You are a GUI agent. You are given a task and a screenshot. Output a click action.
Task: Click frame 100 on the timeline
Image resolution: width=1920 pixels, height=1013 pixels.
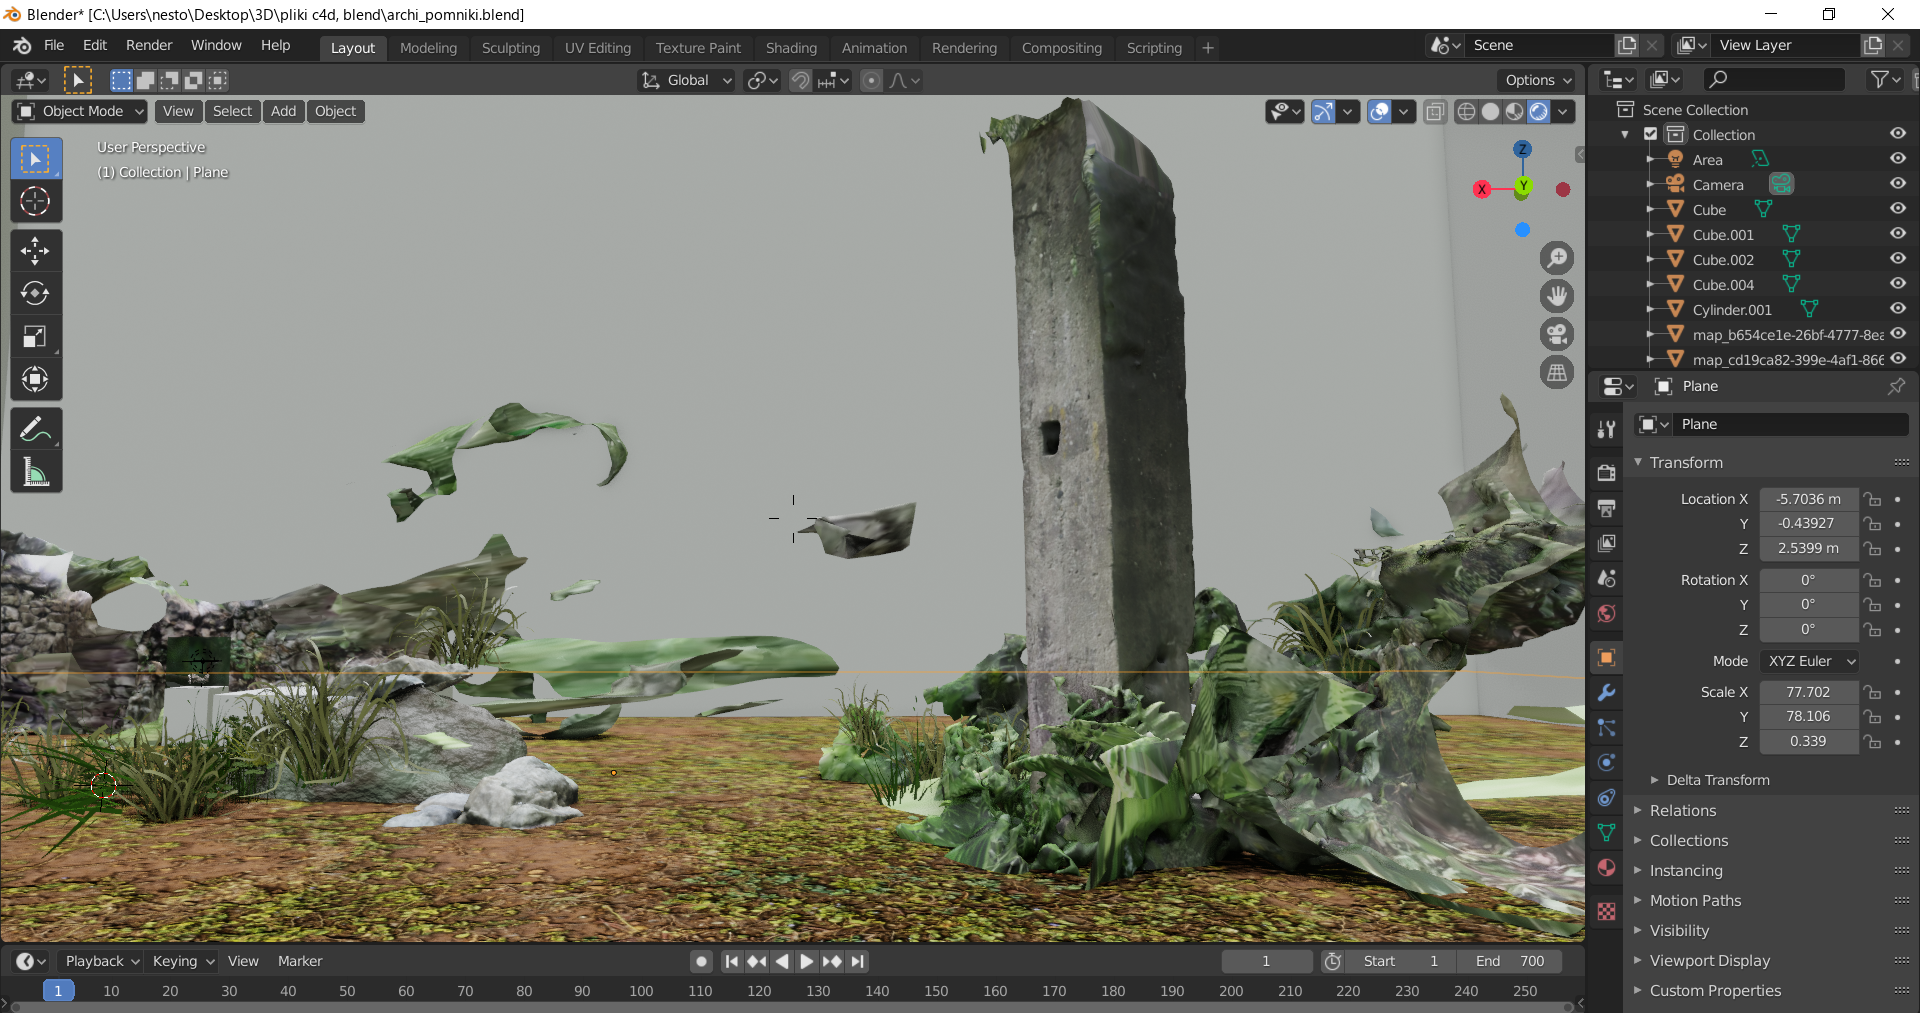point(641,991)
